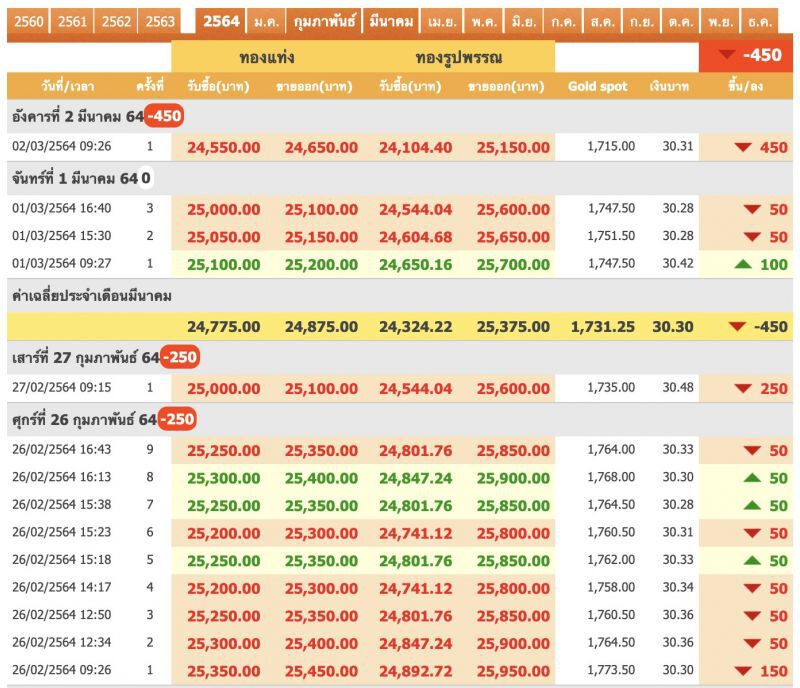Switch to the ม.ค. month tab

coord(266,21)
